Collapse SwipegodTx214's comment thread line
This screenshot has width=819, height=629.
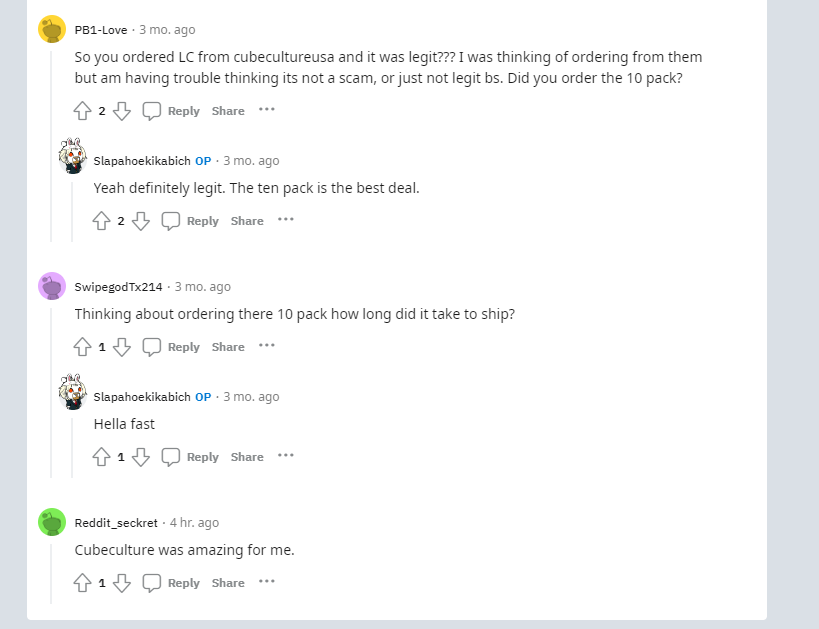point(51,393)
